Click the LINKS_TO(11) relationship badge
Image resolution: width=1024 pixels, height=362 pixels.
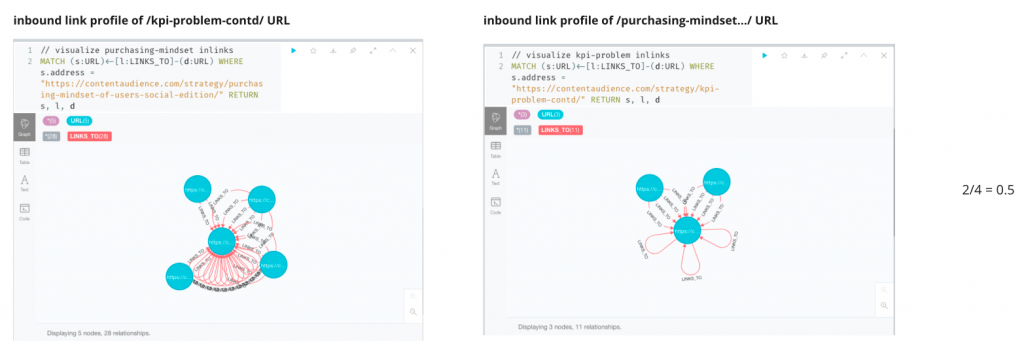pyautogui.click(x=560, y=130)
